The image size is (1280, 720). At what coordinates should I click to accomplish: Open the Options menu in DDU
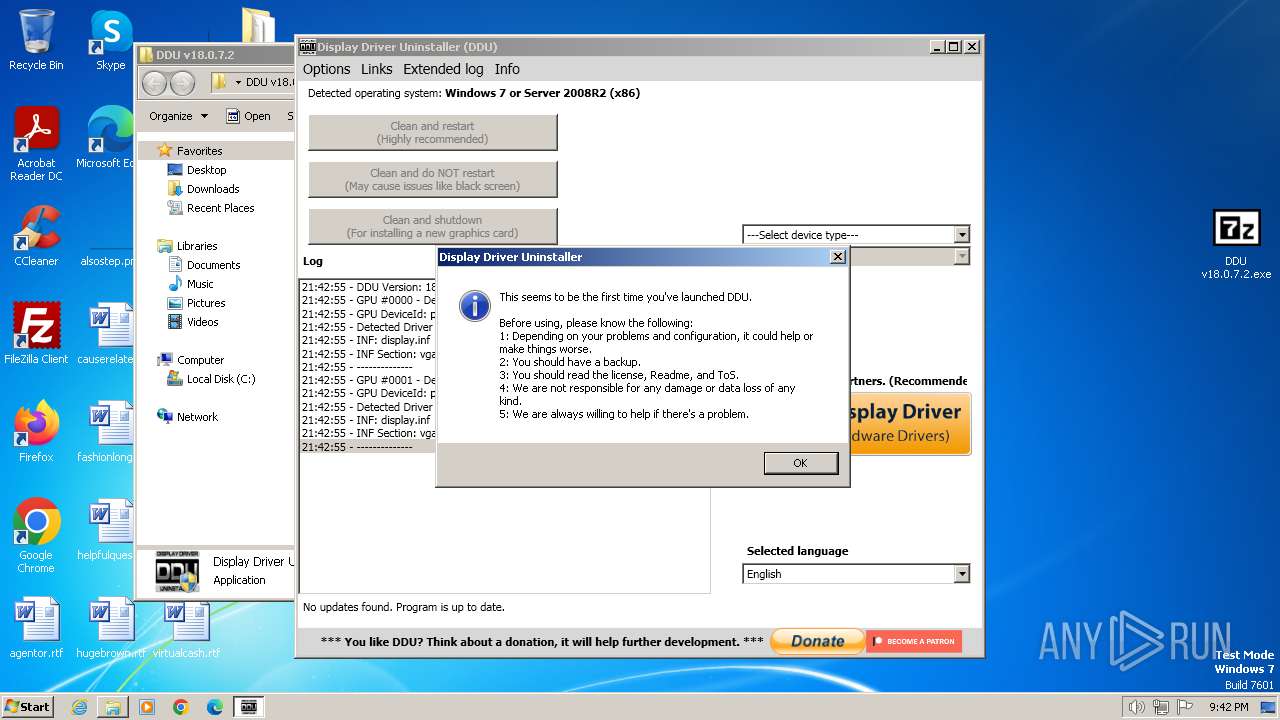click(326, 69)
